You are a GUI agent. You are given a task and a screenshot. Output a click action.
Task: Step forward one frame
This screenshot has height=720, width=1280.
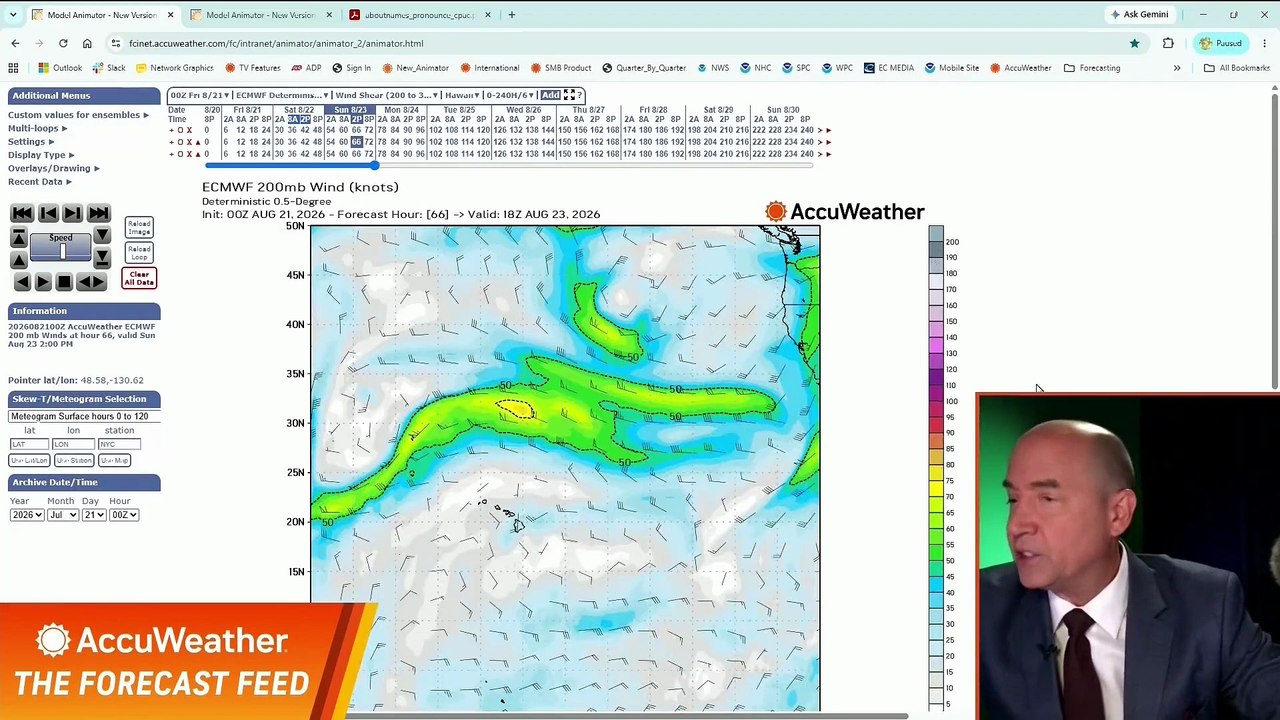tap(72, 213)
